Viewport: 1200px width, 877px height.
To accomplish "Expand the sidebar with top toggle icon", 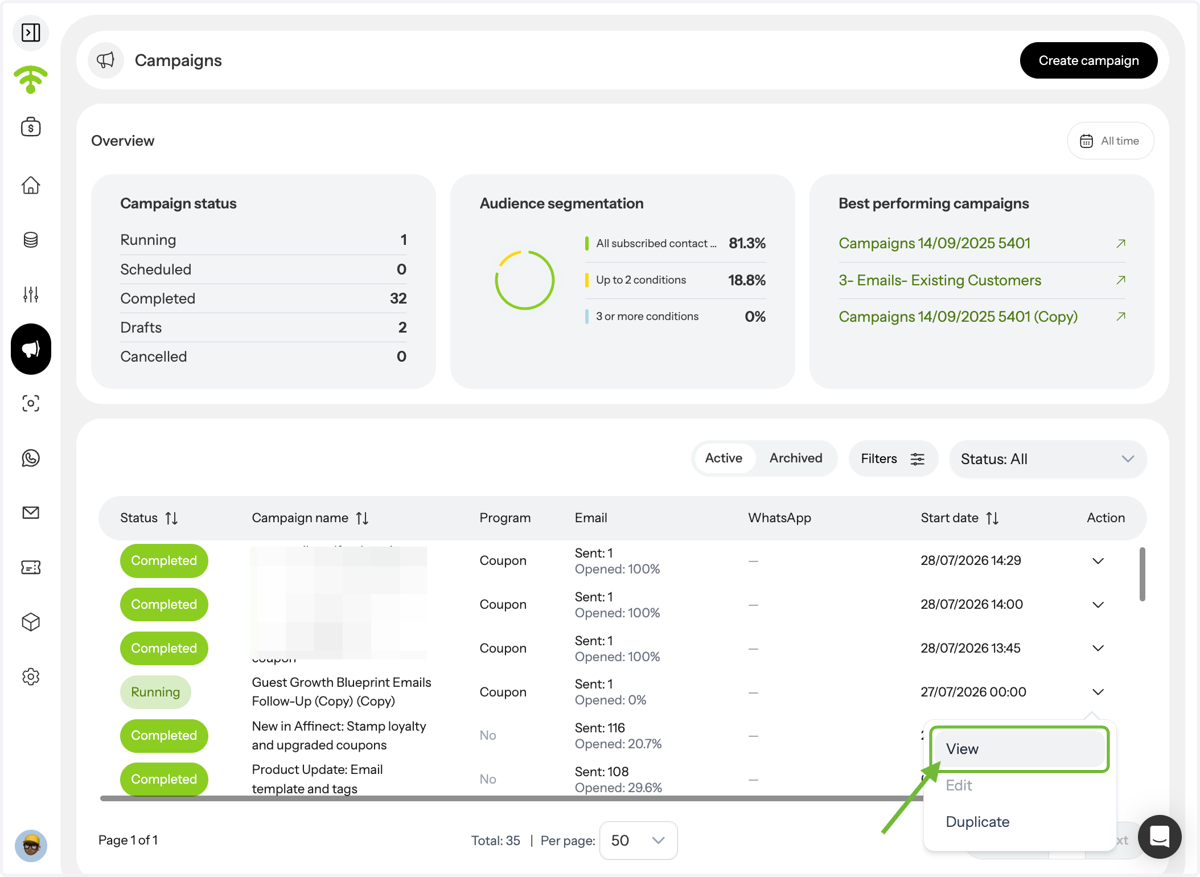I will tap(31, 32).
